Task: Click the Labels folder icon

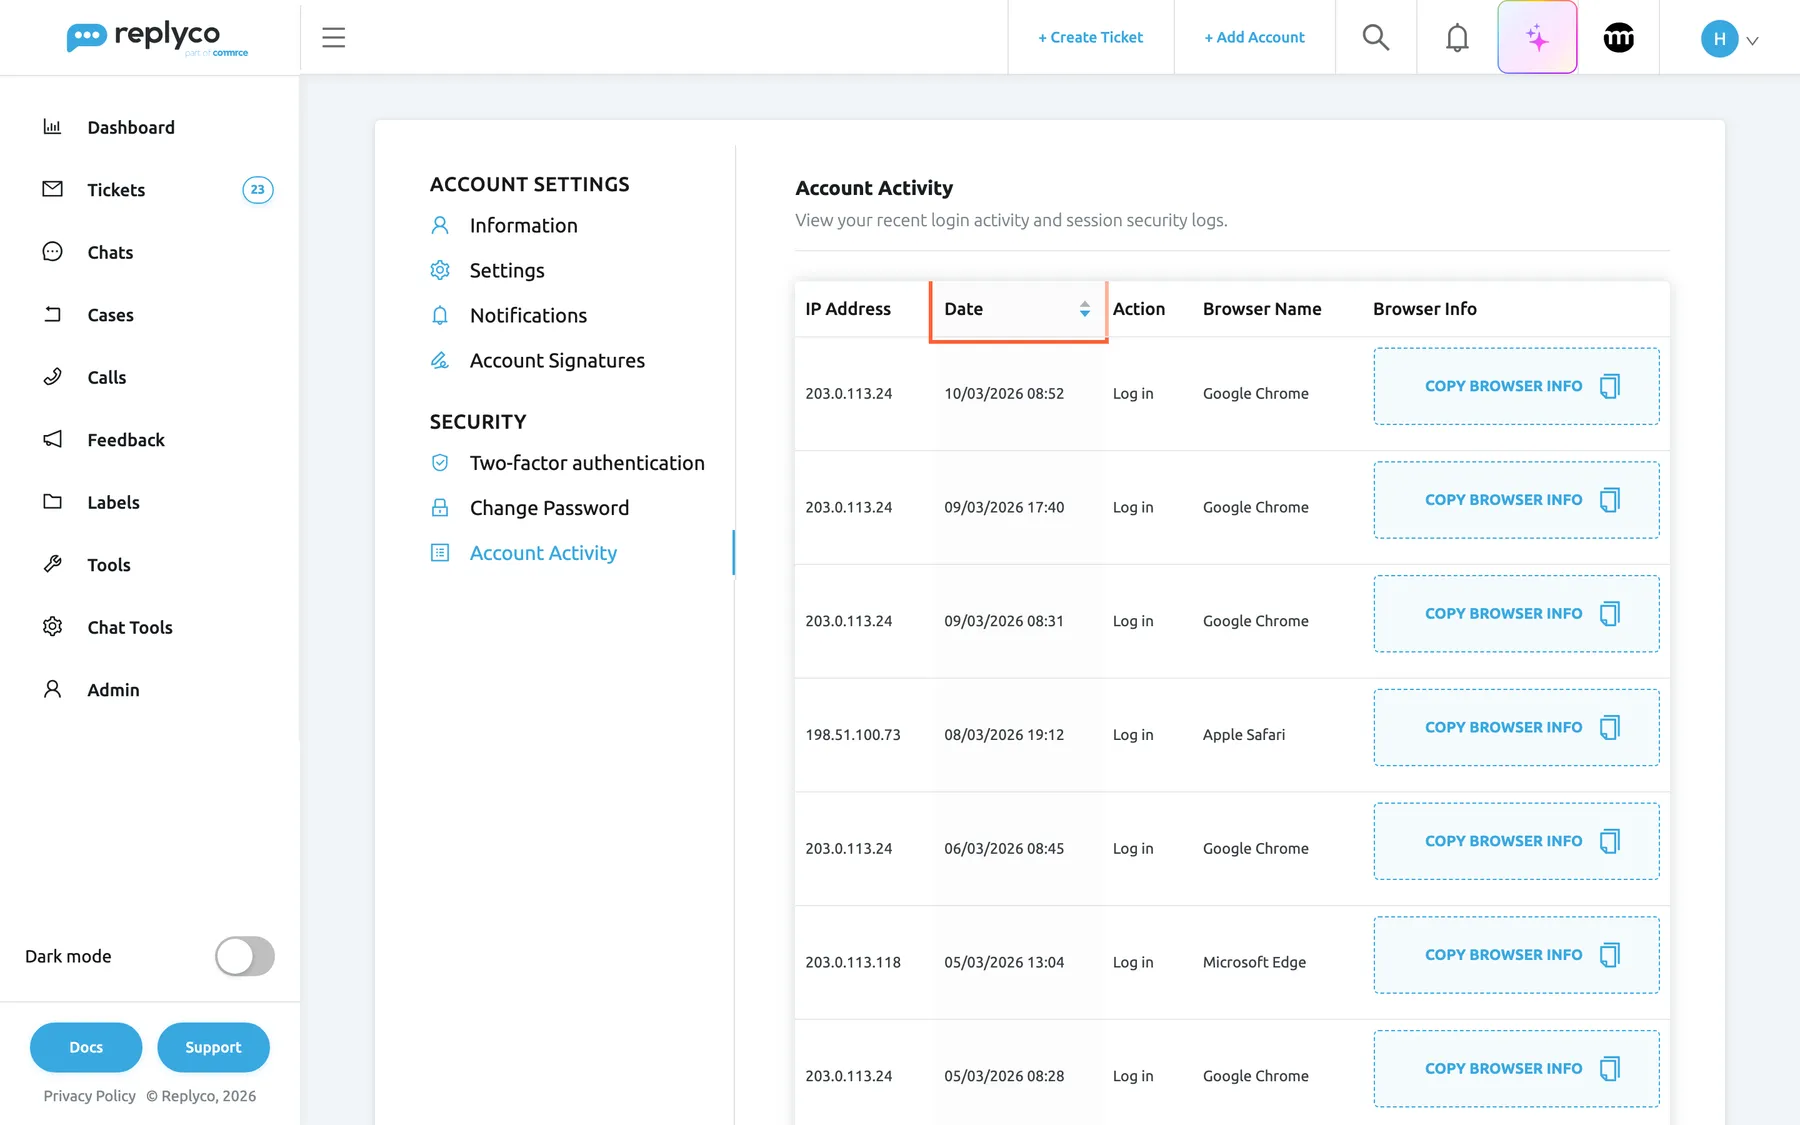Action: (52, 501)
